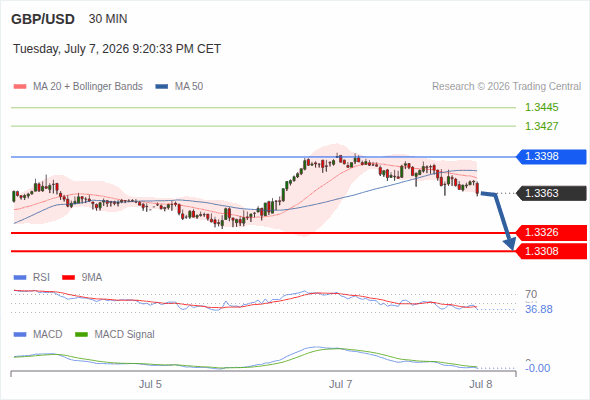Screen dimensions: 590x400
Task: Click the Jul 8 date axis label
Action: click(x=481, y=384)
